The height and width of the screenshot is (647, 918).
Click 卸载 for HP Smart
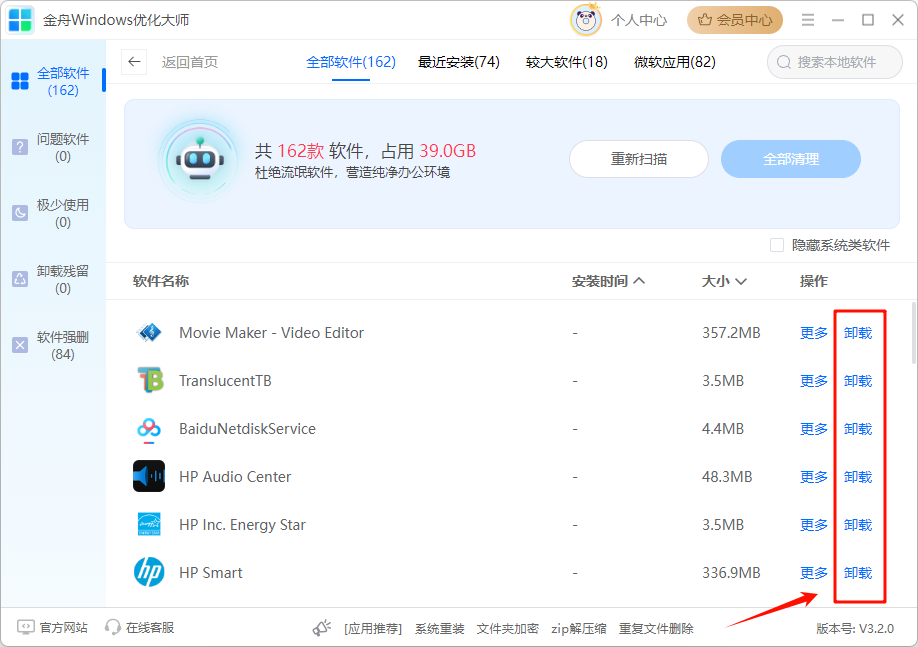858,573
